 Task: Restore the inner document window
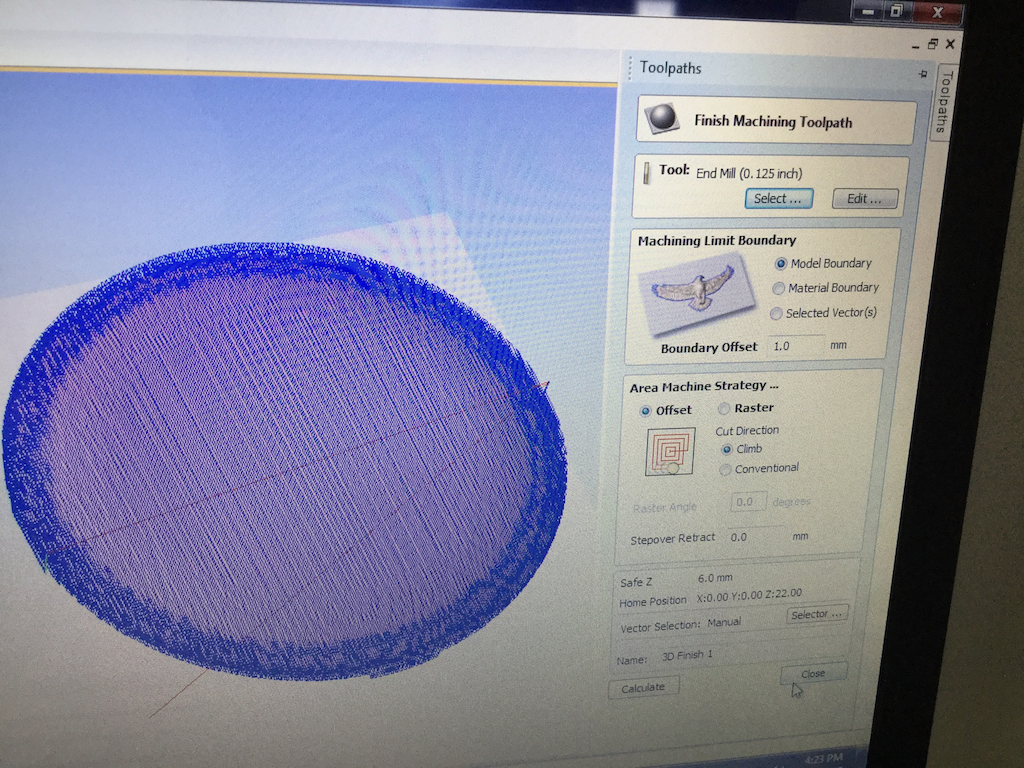(x=933, y=44)
